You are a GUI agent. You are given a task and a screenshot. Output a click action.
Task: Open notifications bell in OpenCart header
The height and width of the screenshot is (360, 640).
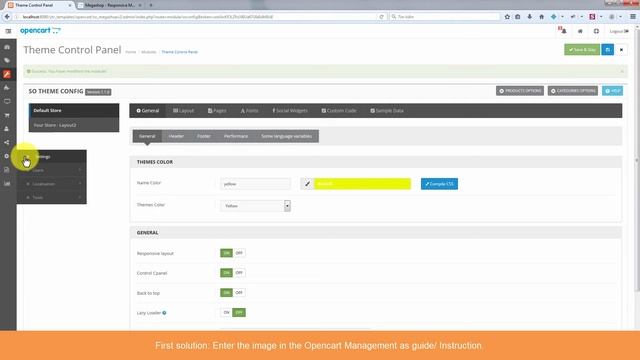coord(563,31)
